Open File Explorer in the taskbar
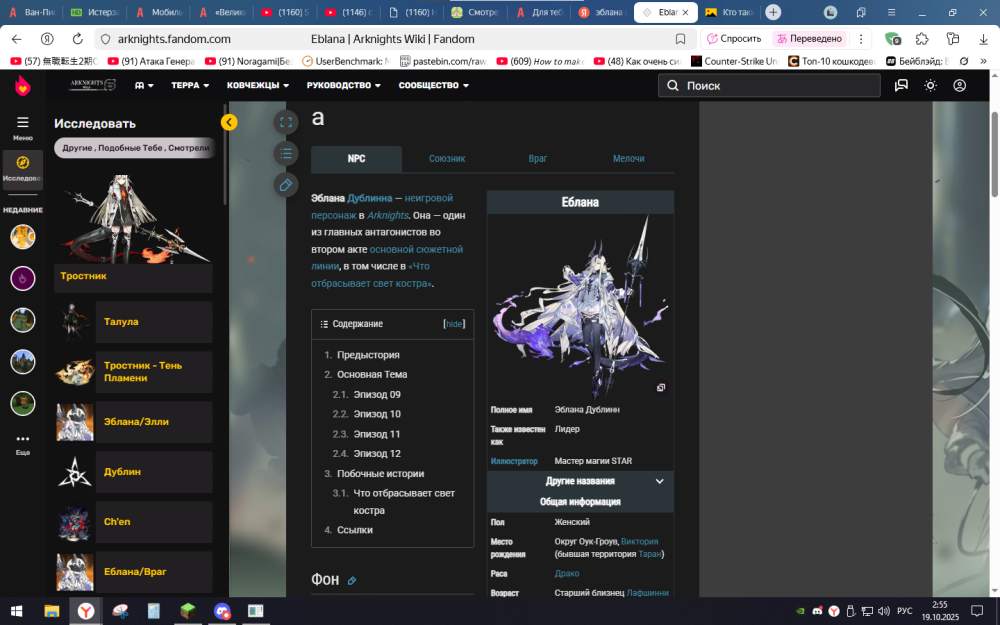 pyautogui.click(x=52, y=611)
